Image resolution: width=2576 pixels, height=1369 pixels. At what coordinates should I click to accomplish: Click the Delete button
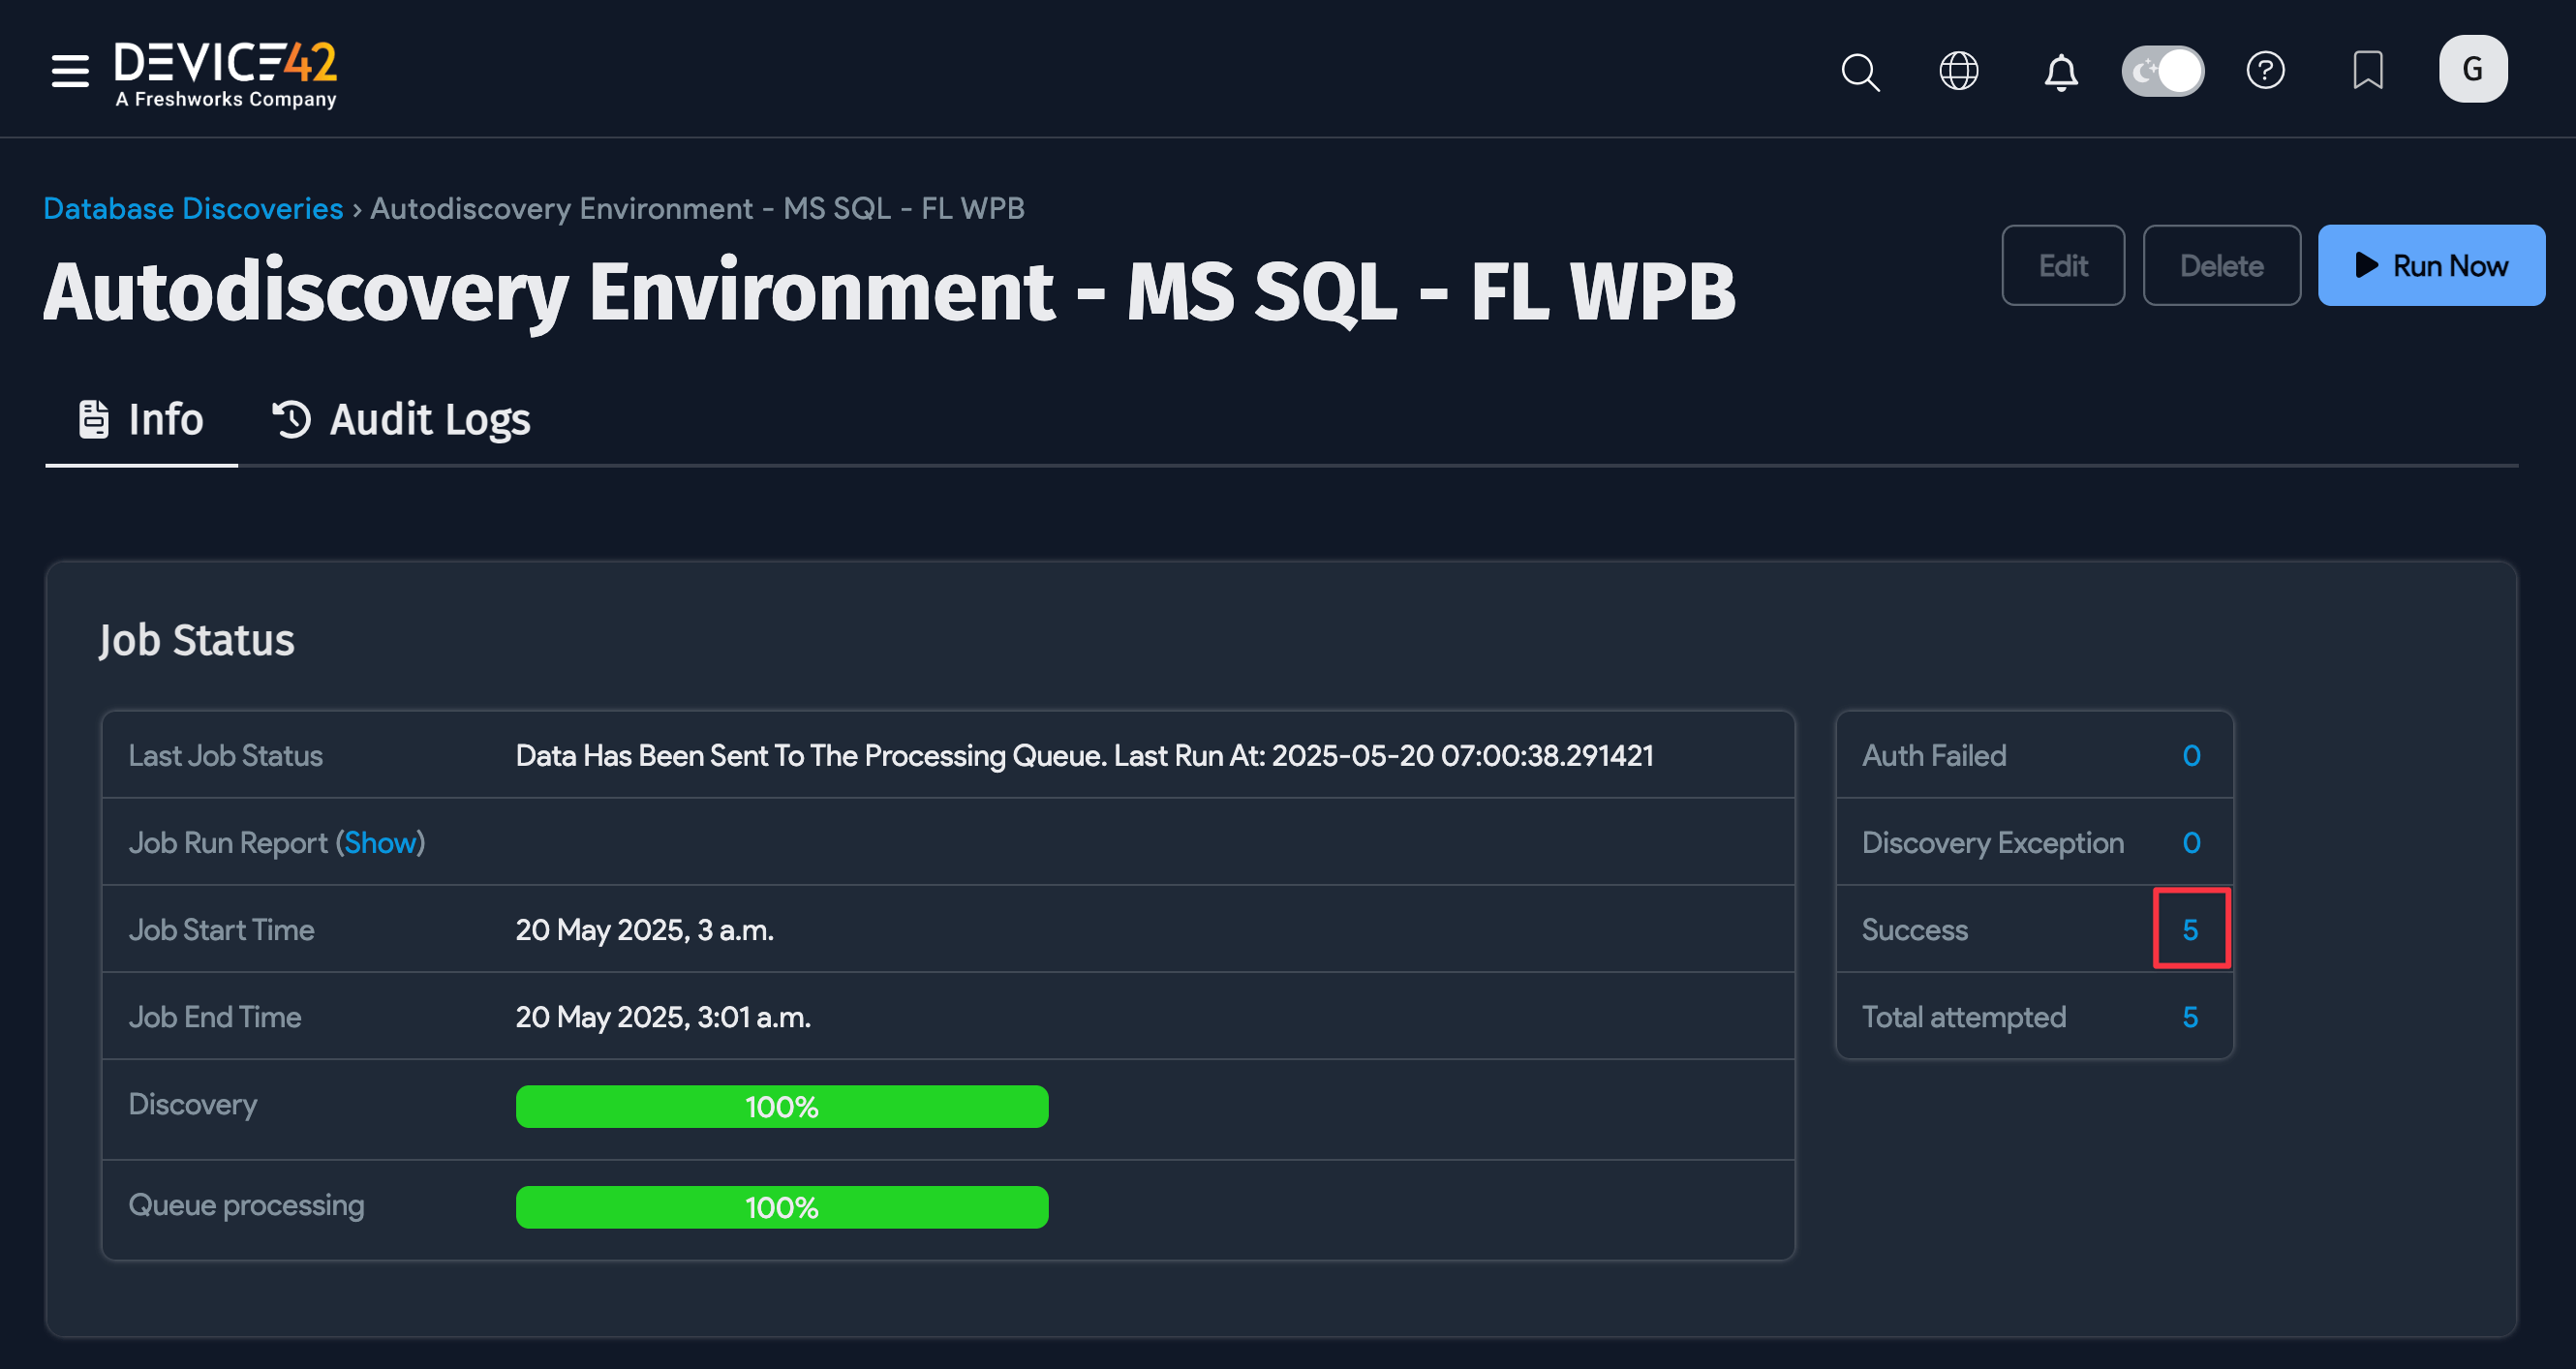coord(2220,266)
